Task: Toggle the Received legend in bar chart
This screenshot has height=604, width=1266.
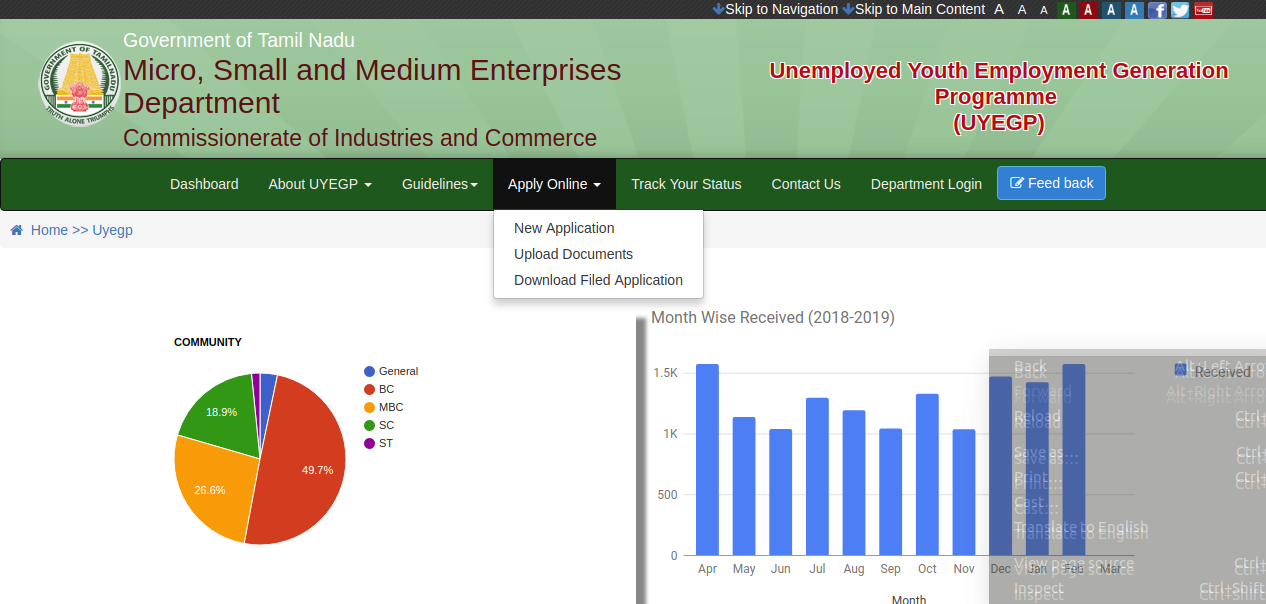Action: pos(1214,371)
